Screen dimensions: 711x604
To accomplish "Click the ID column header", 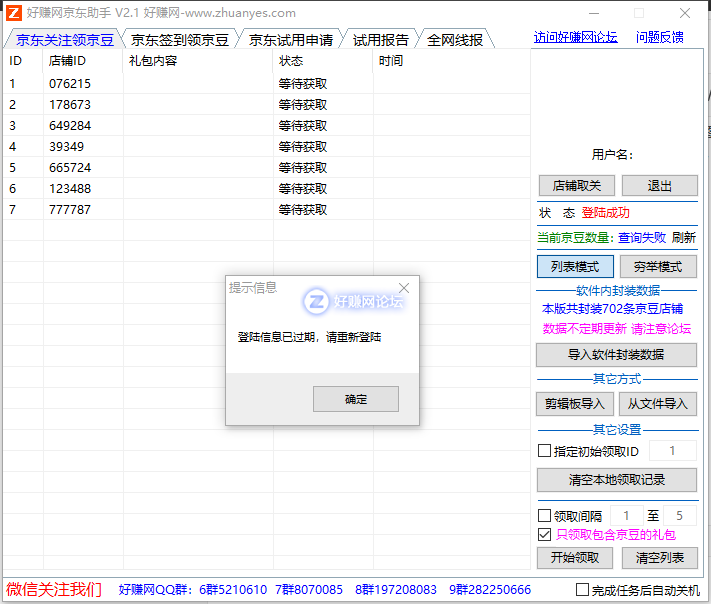I will point(23,61).
